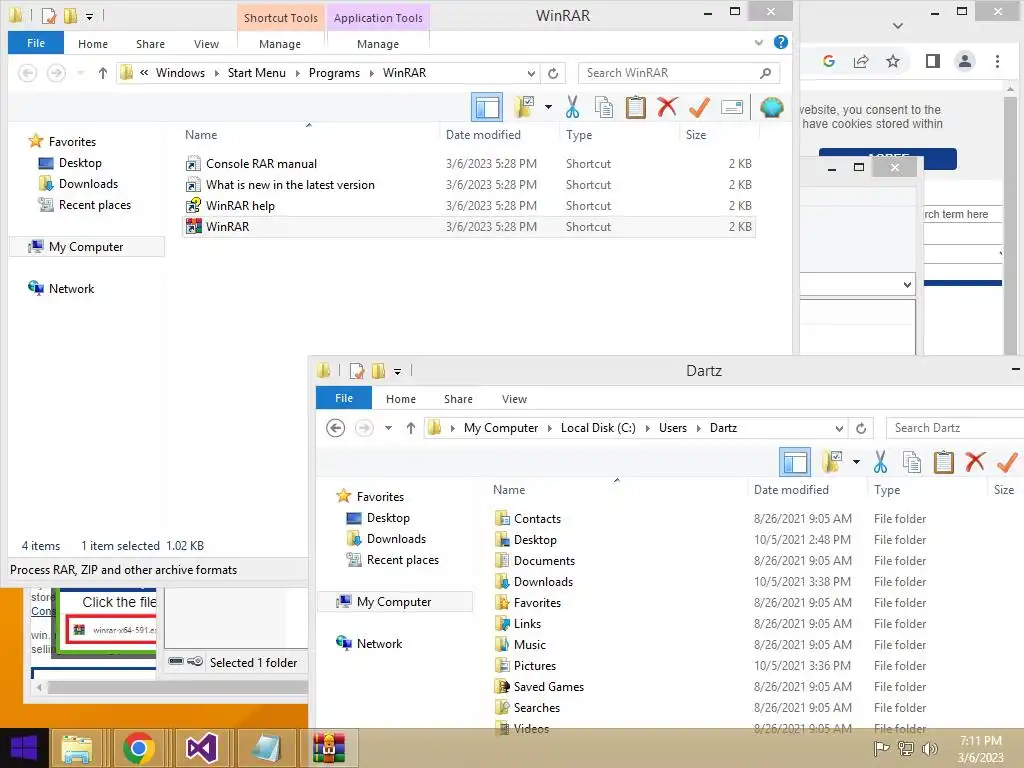The image size is (1024, 768).
Task: Click Cut scissors icon in Dartz window
Action: click(880, 462)
